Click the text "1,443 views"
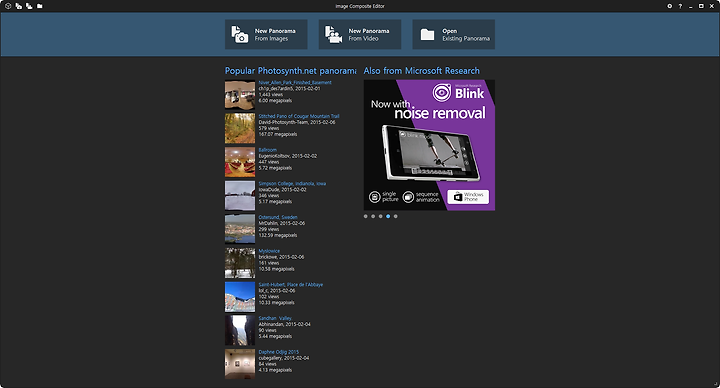 (270, 95)
